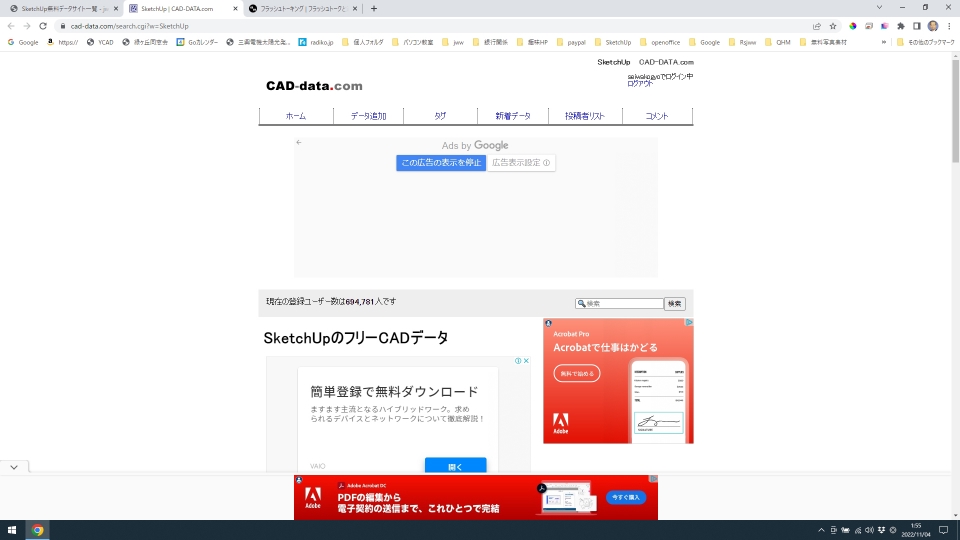
Task: Click the padlock site info icon
Action: pos(62,26)
